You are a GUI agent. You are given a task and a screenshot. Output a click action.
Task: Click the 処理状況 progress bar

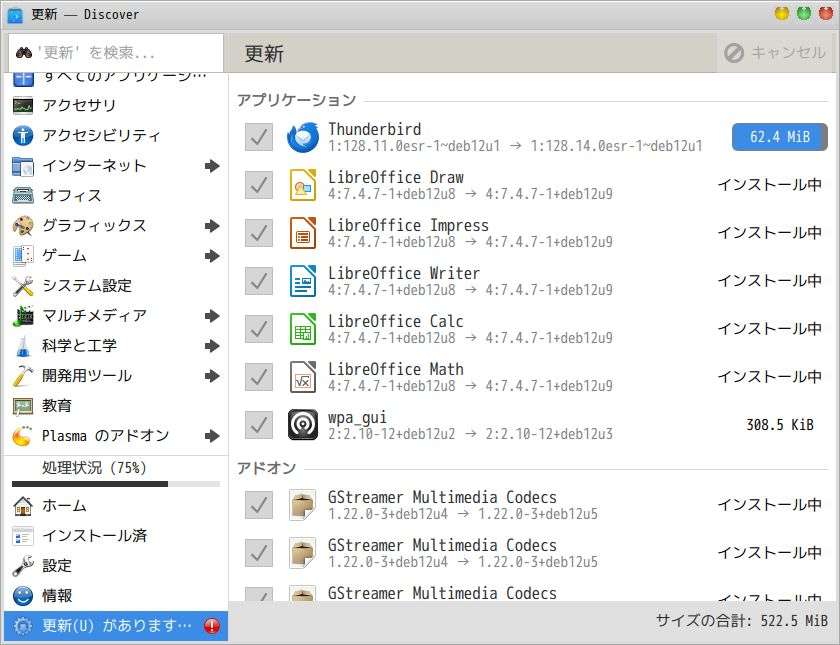tap(116, 484)
